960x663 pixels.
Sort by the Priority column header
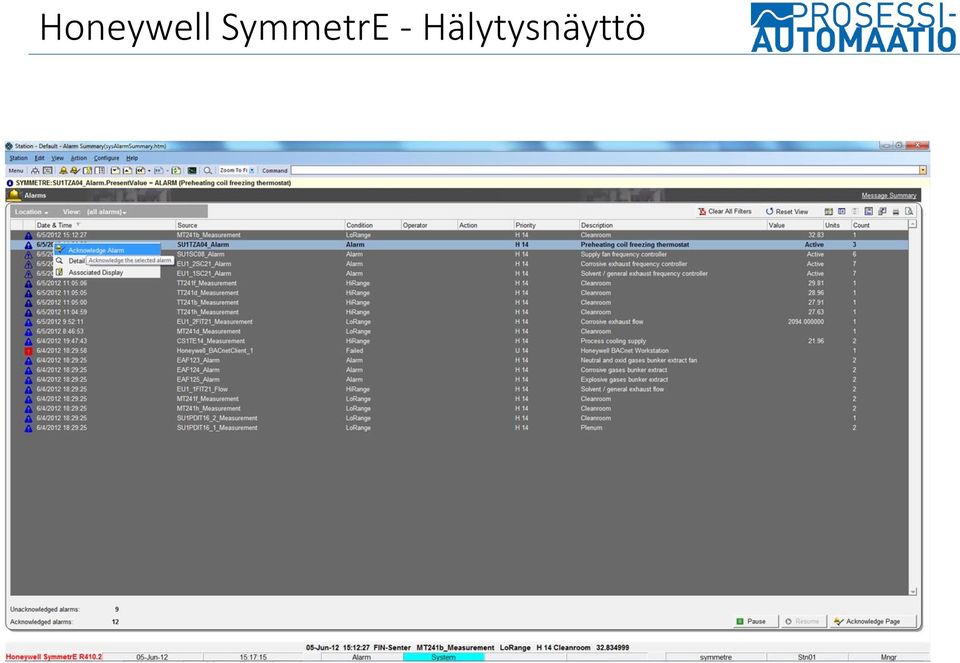pyautogui.click(x=546, y=225)
